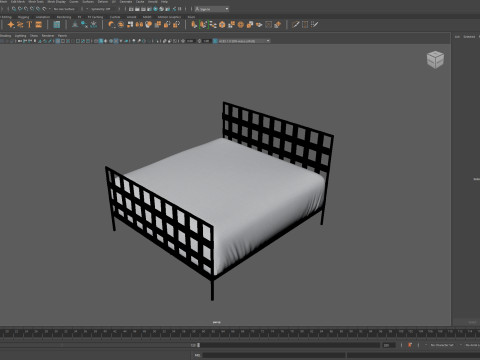Click the green-bracketed Bridge shelf icon
This screenshot has width=480, height=360.
coord(203,24)
